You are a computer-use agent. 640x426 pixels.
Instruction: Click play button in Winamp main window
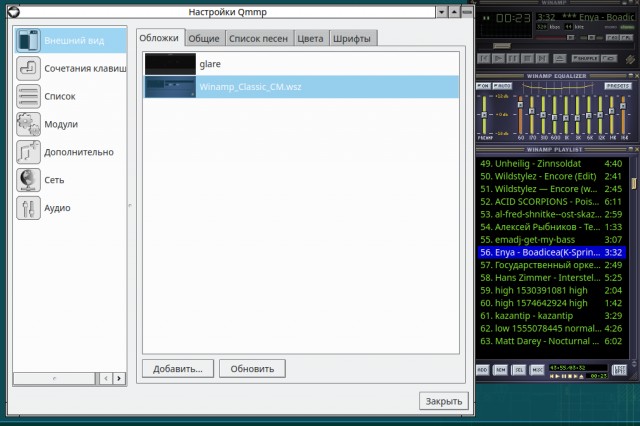pos(498,58)
